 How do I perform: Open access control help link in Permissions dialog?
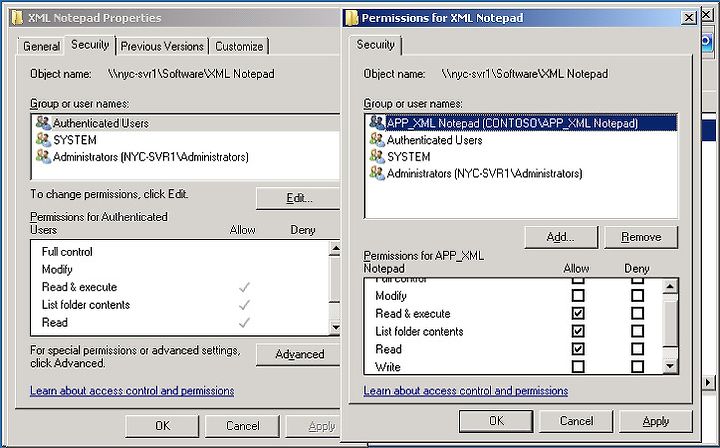pyautogui.click(x=466, y=391)
